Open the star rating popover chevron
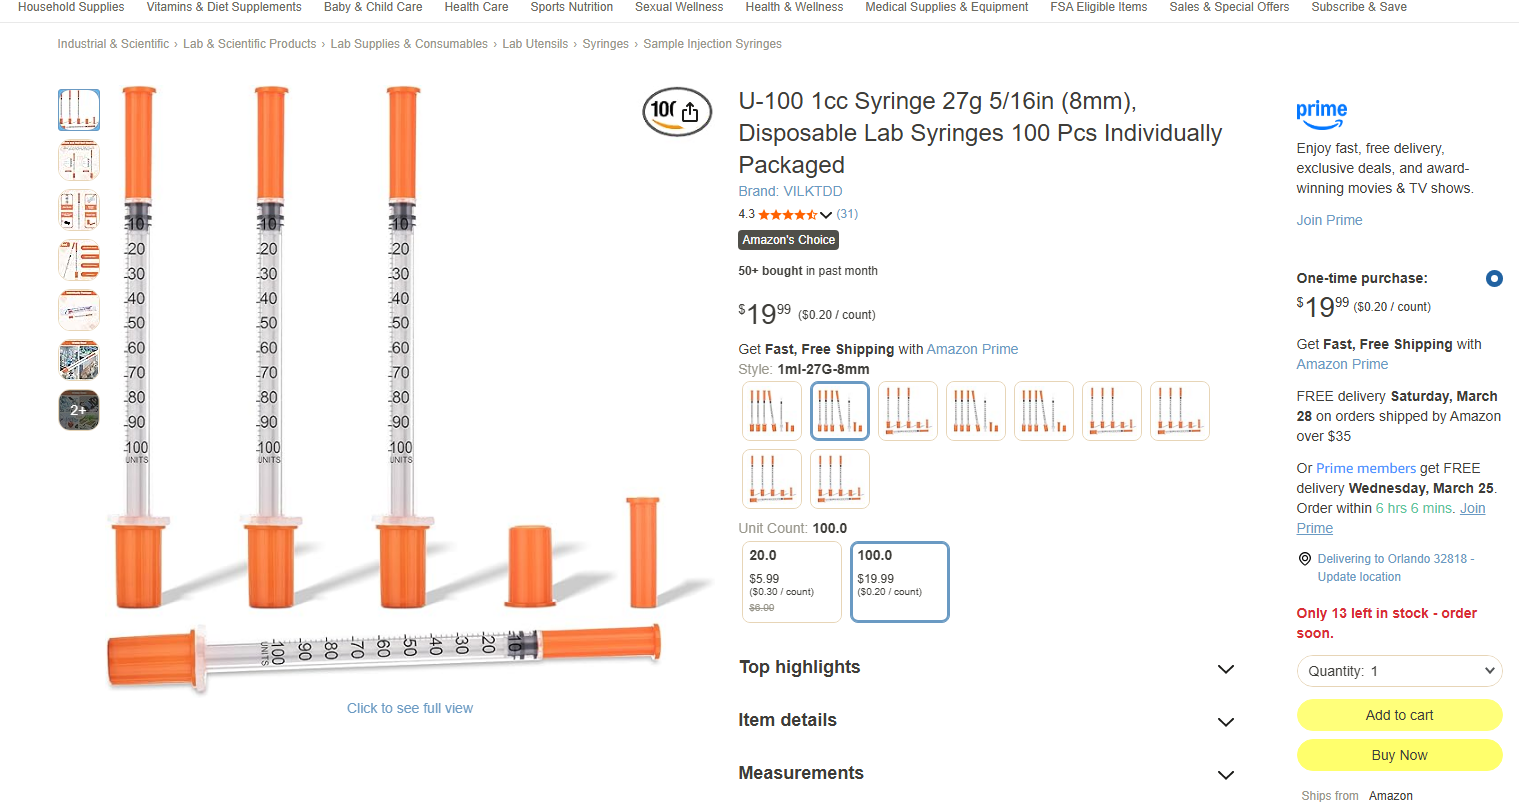The width and height of the screenshot is (1519, 807). tap(826, 215)
